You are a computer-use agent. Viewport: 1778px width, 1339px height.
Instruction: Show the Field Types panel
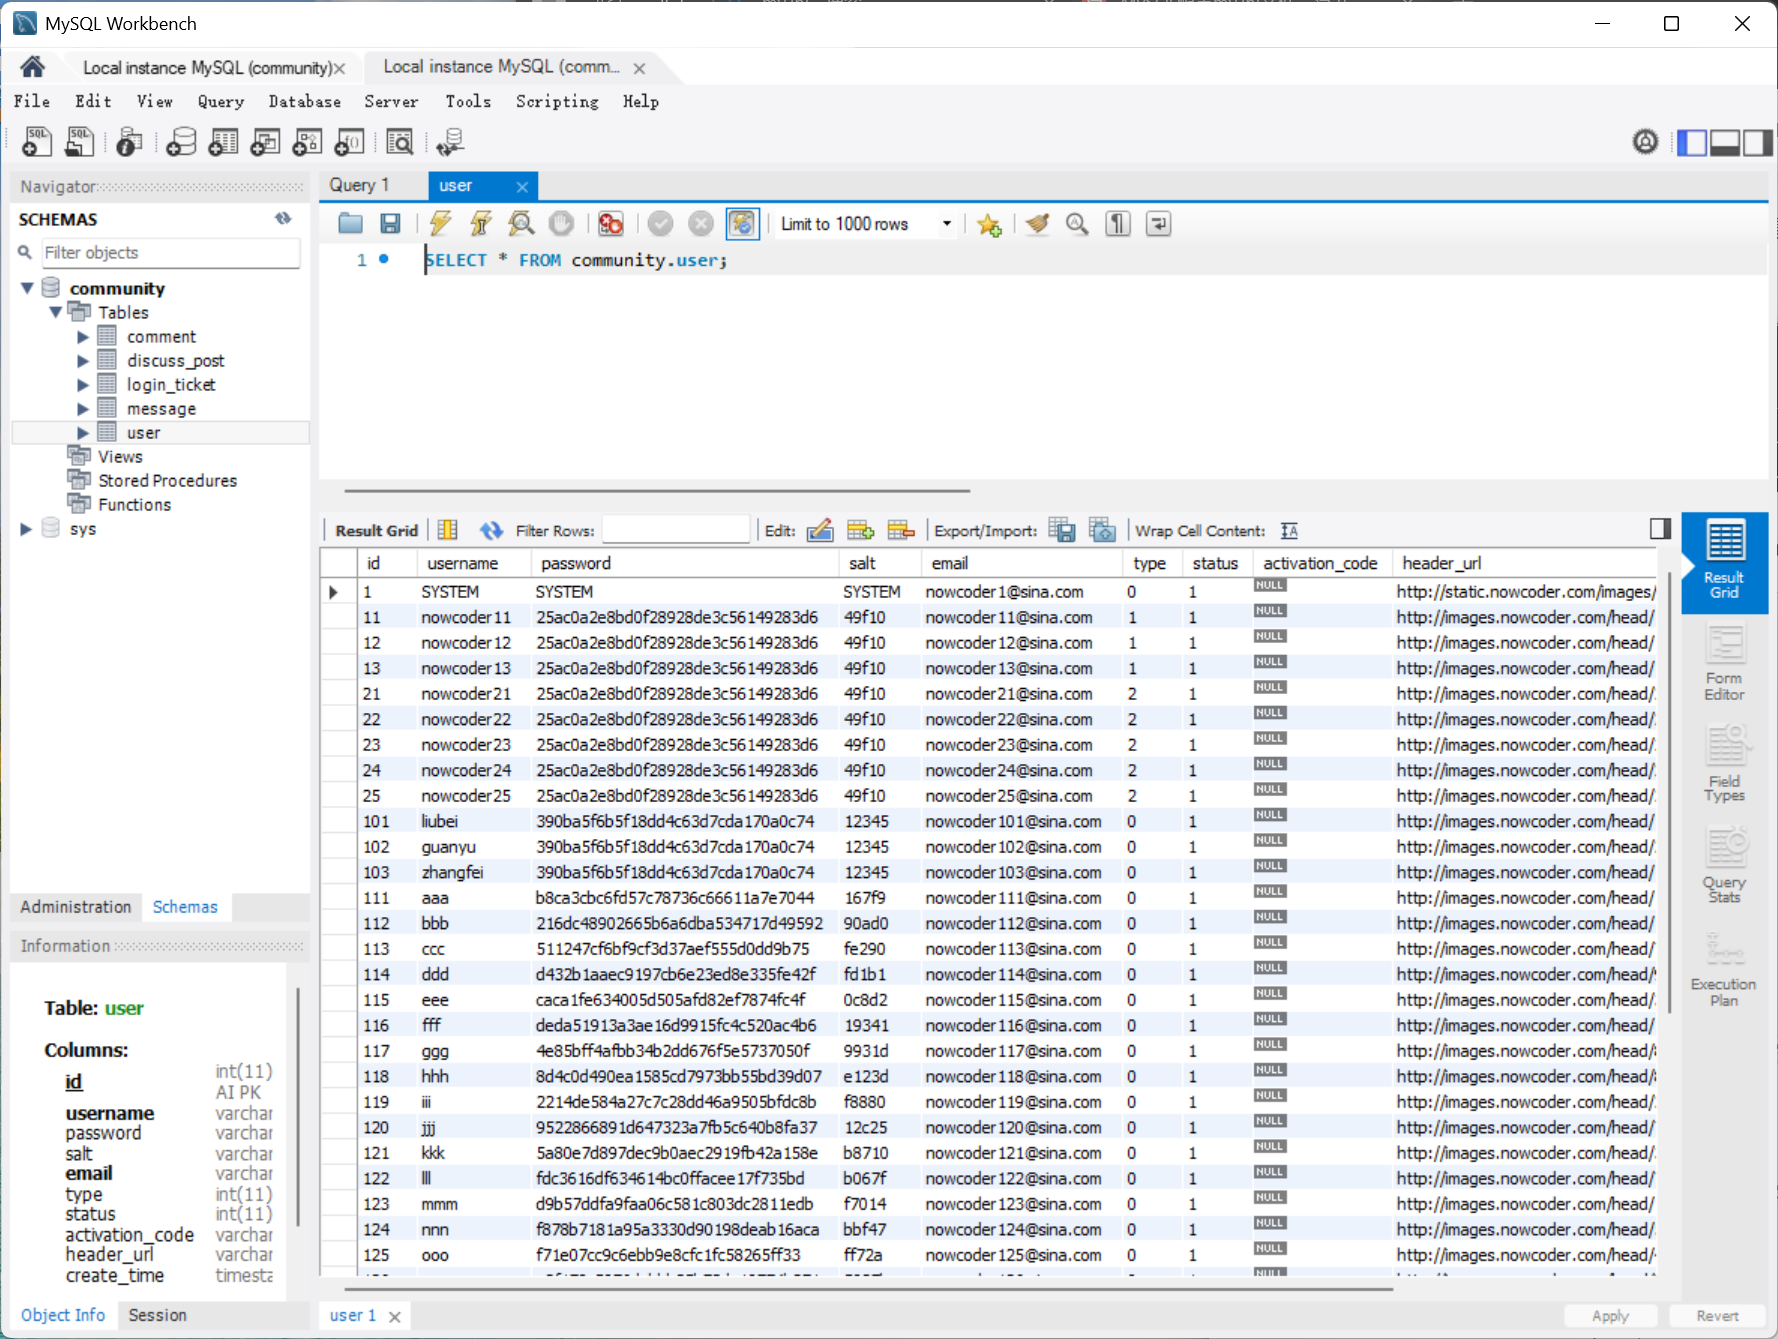click(1725, 763)
